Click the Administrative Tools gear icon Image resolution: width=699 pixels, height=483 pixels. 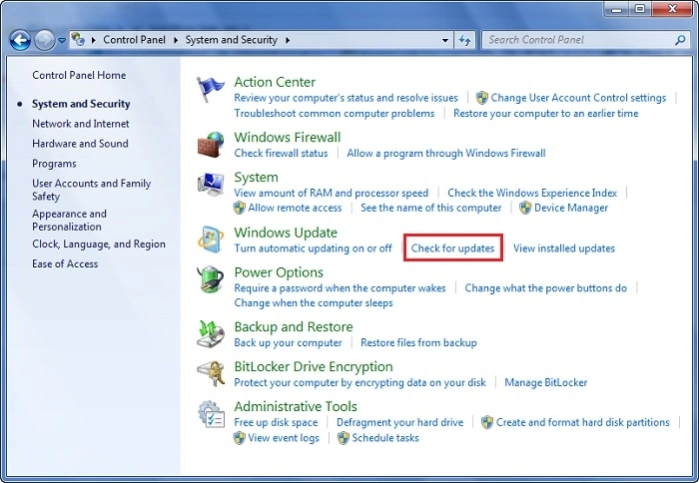[x=210, y=414]
